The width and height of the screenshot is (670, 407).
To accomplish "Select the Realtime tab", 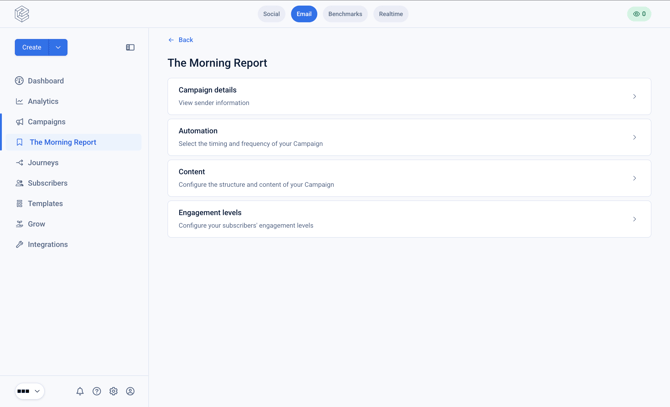I will point(391,14).
